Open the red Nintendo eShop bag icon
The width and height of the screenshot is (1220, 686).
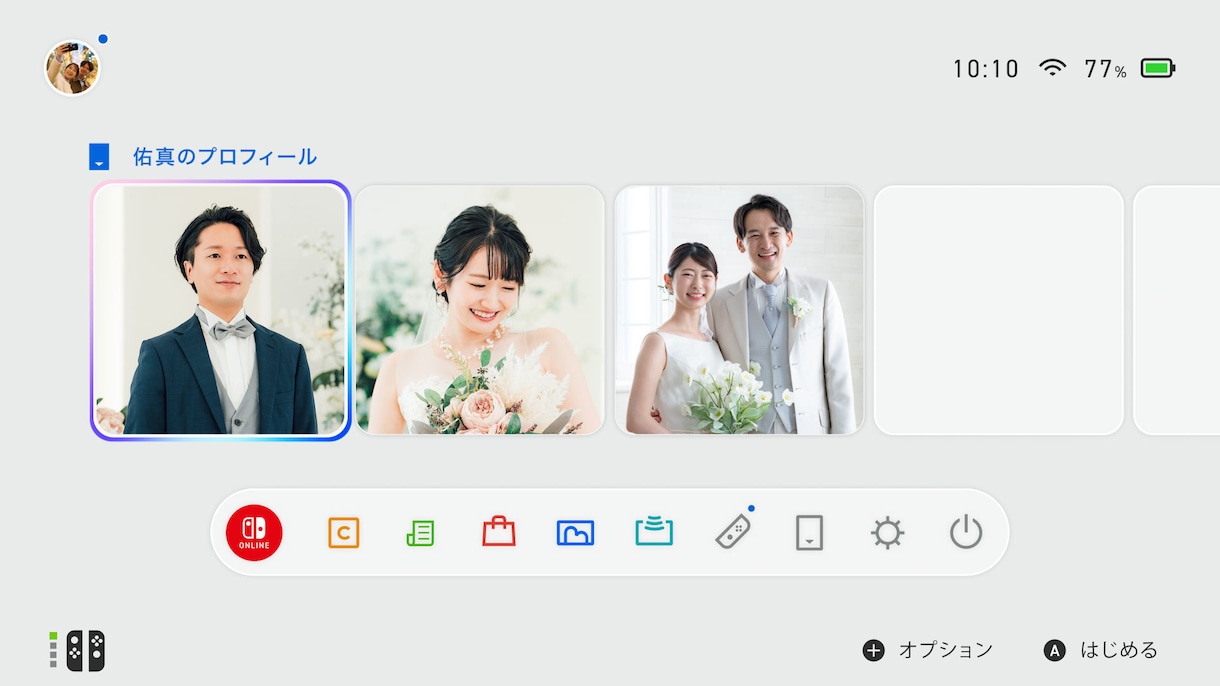click(499, 532)
